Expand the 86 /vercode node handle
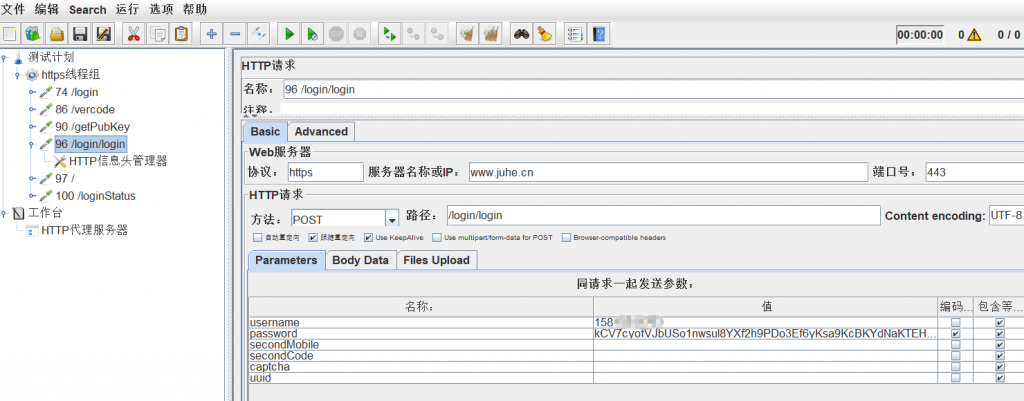Viewport: 1024px width, 401px height. [31, 109]
